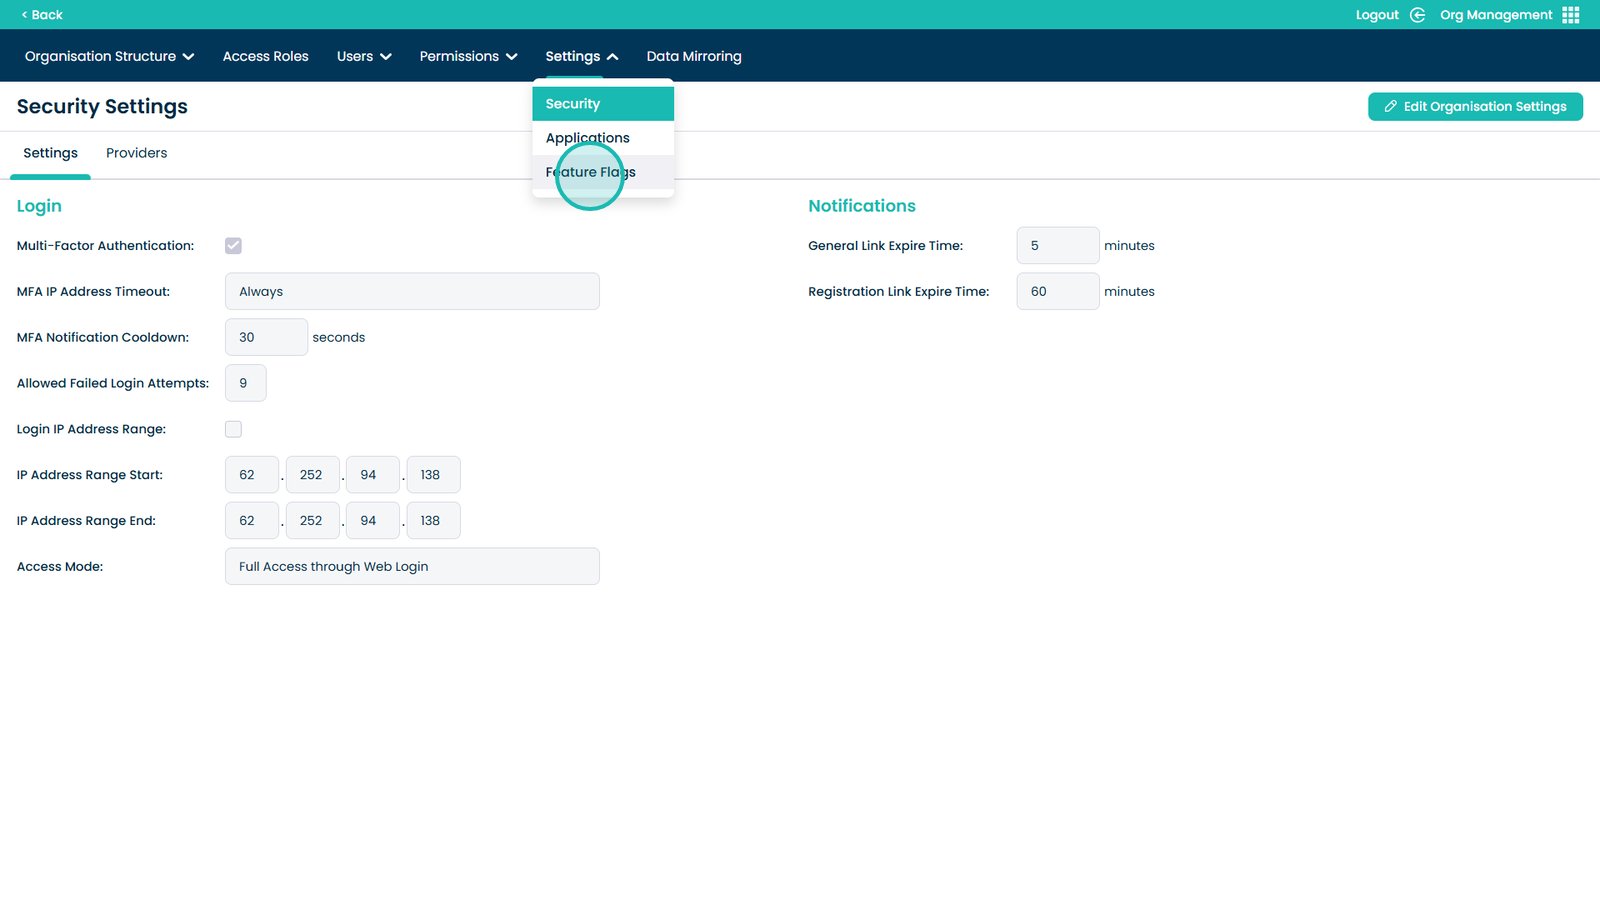Collapse the Settings menu chevron

tap(612, 57)
